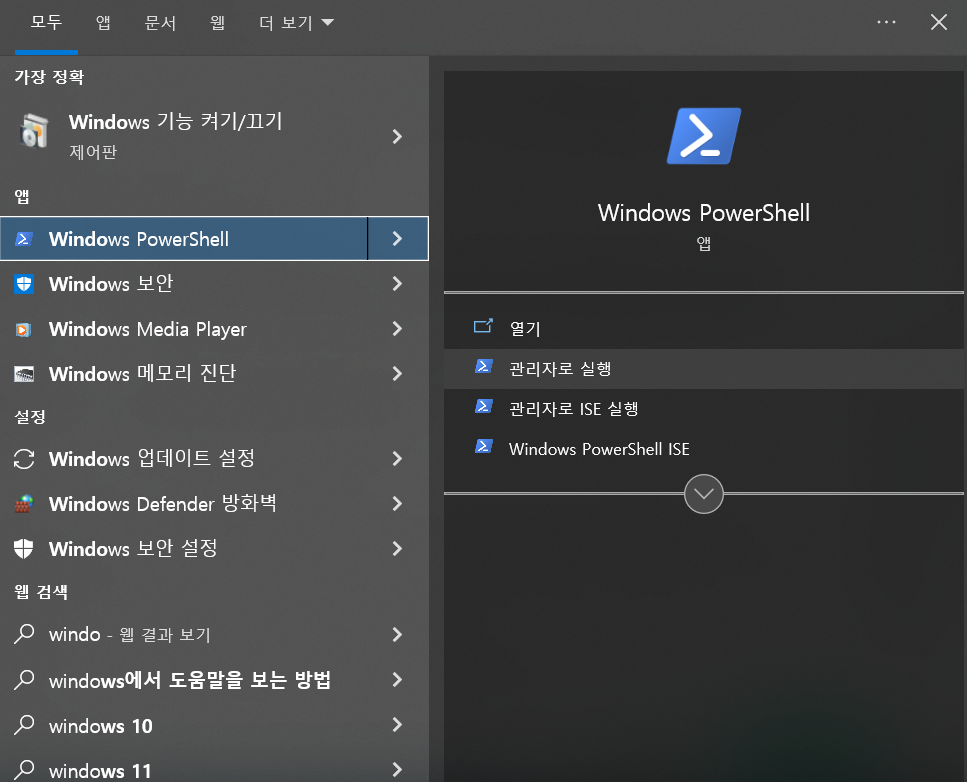Expand more actions with circular down chevron
The width and height of the screenshot is (967, 782).
(x=704, y=494)
